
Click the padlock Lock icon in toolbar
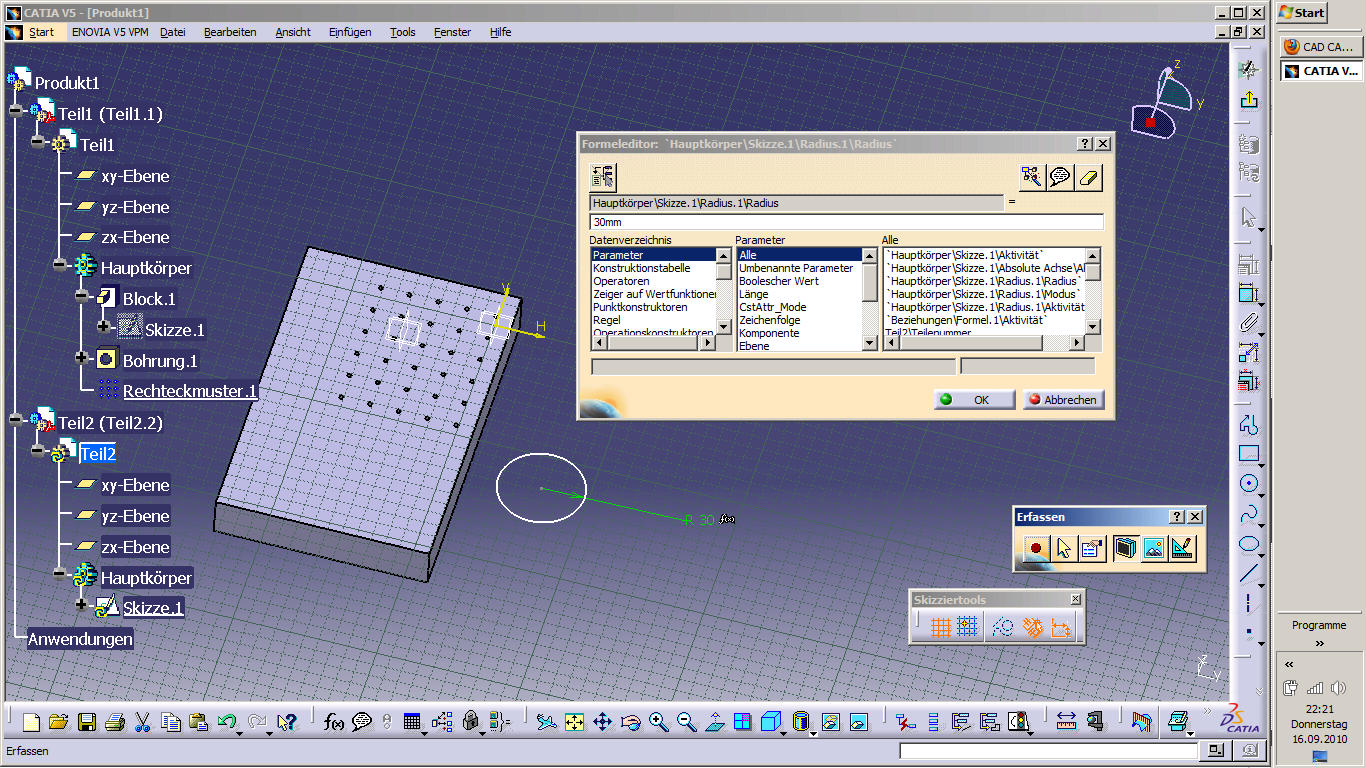click(471, 721)
